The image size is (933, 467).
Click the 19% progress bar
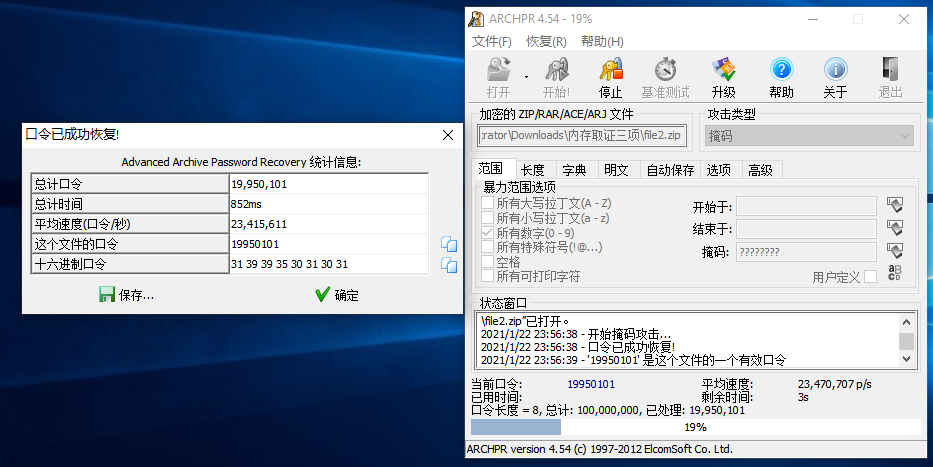click(x=696, y=427)
